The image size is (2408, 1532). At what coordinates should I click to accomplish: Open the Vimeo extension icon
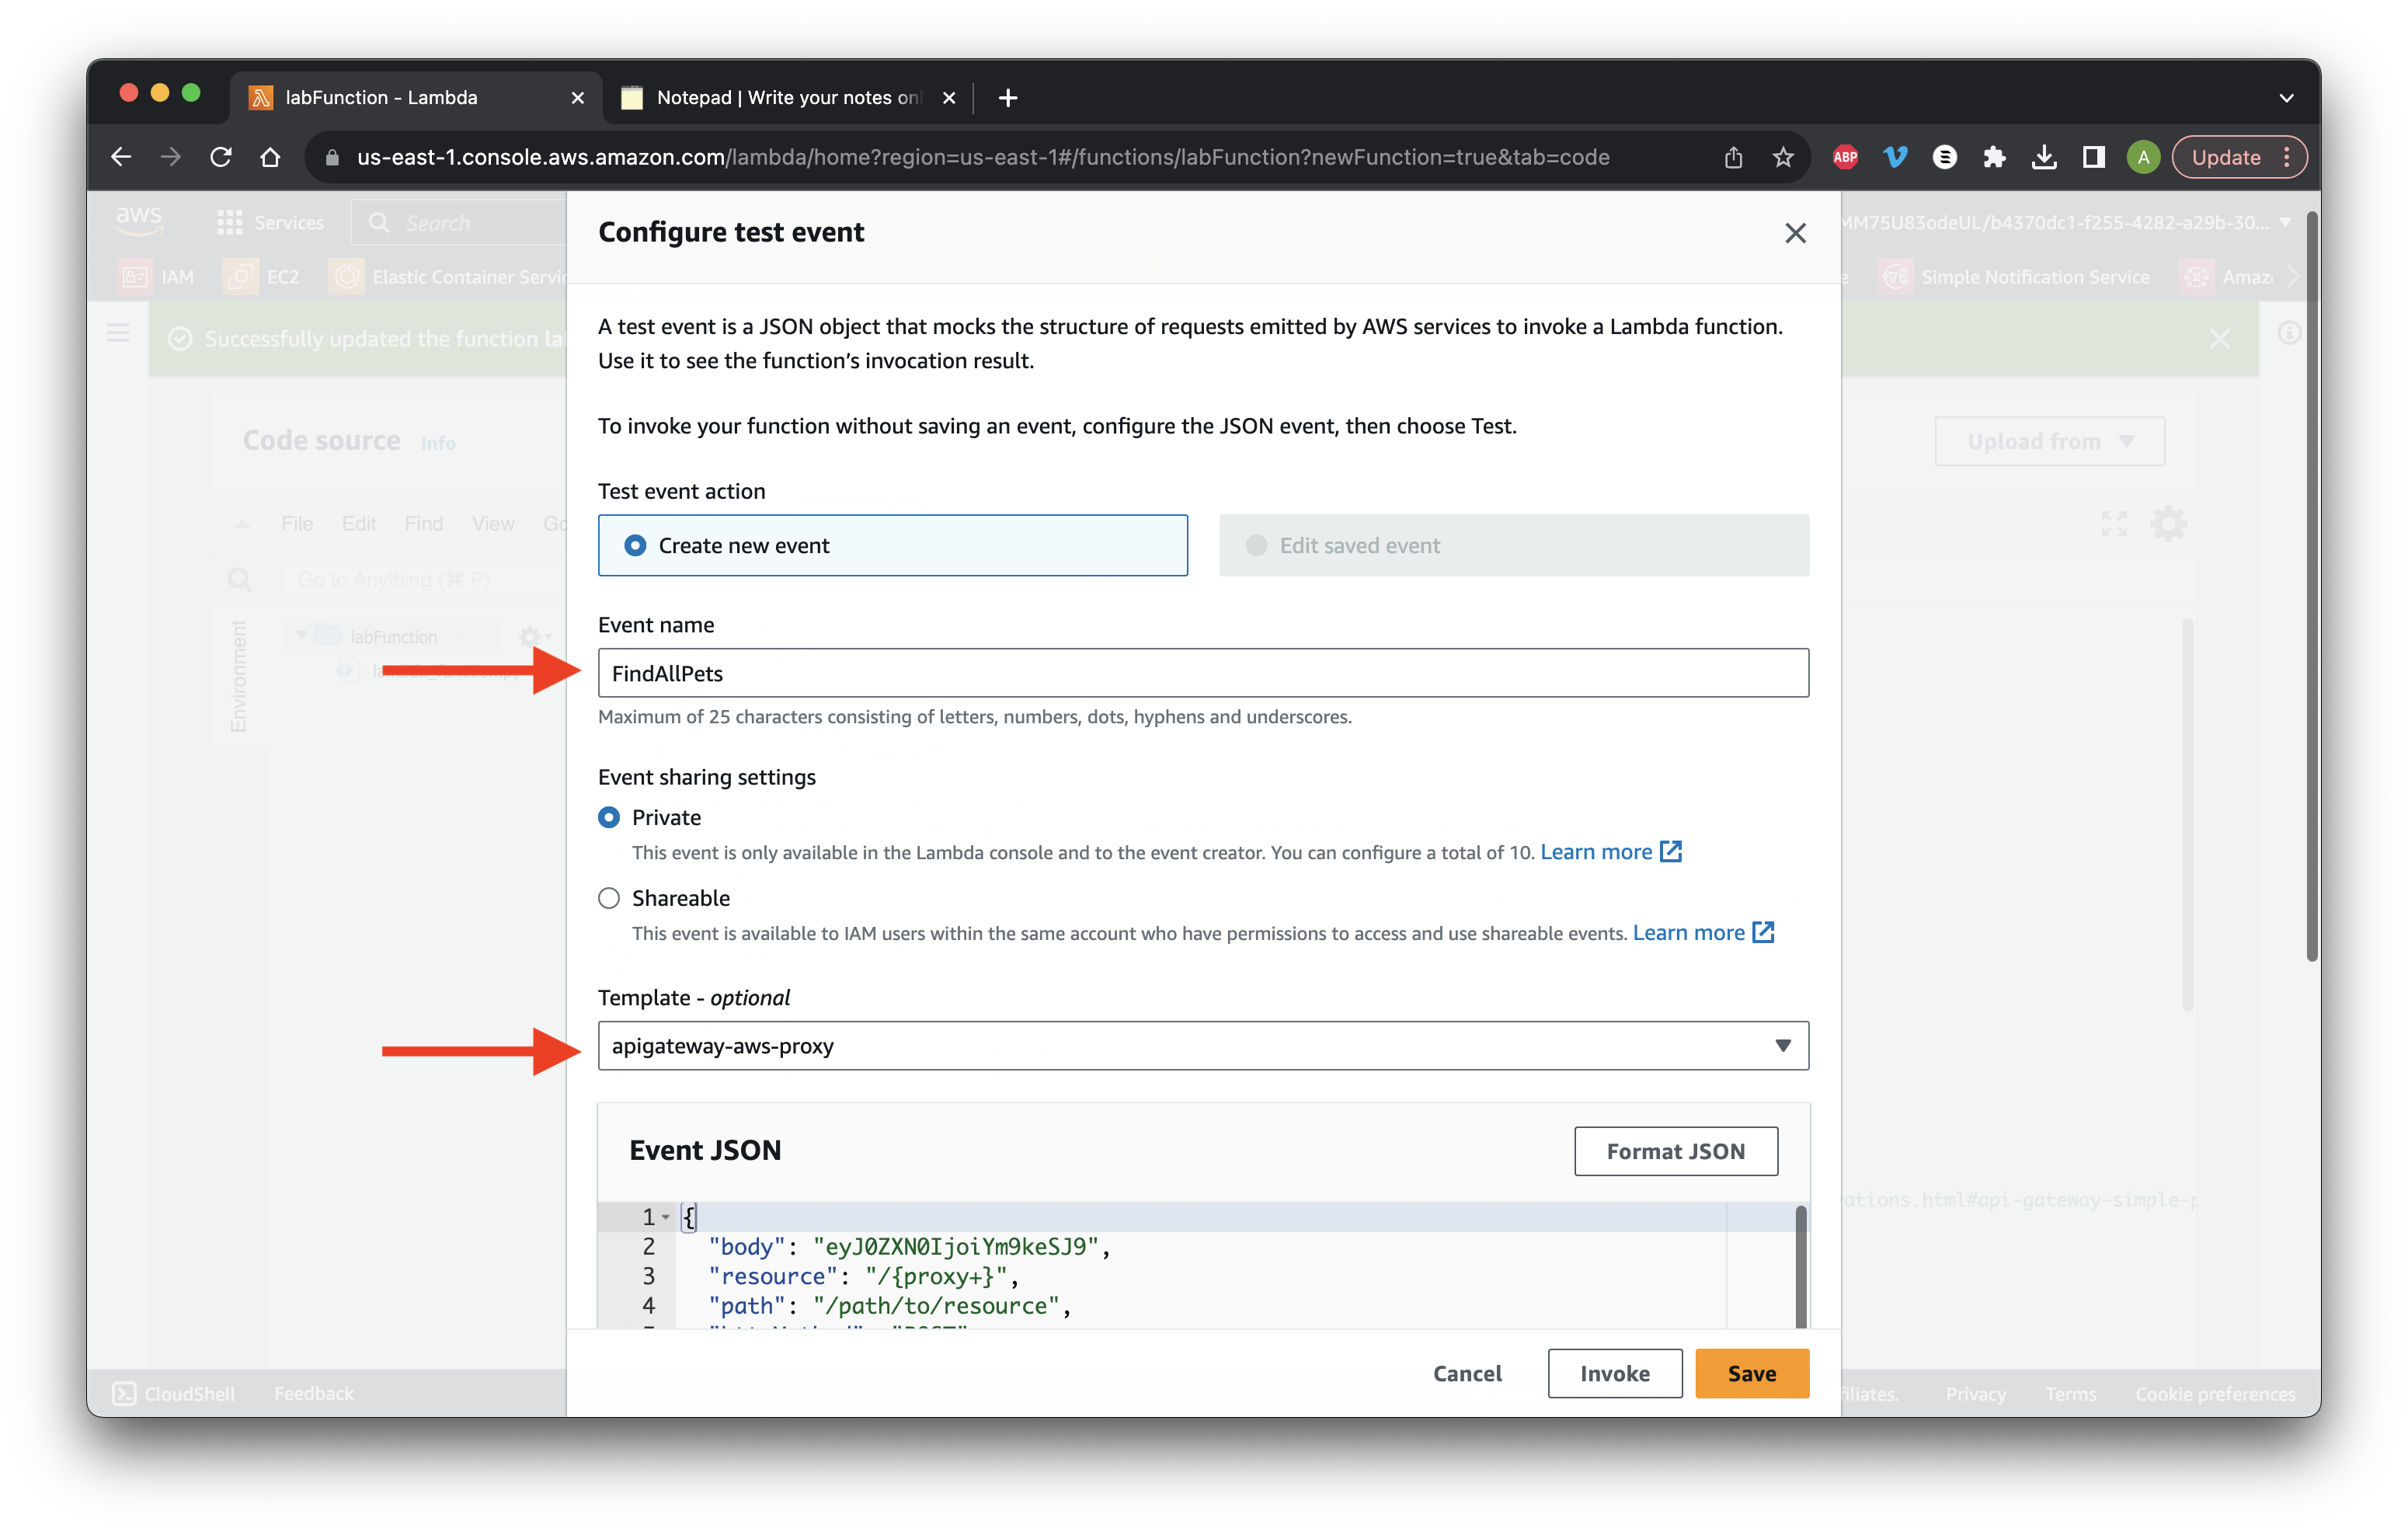[1895, 157]
